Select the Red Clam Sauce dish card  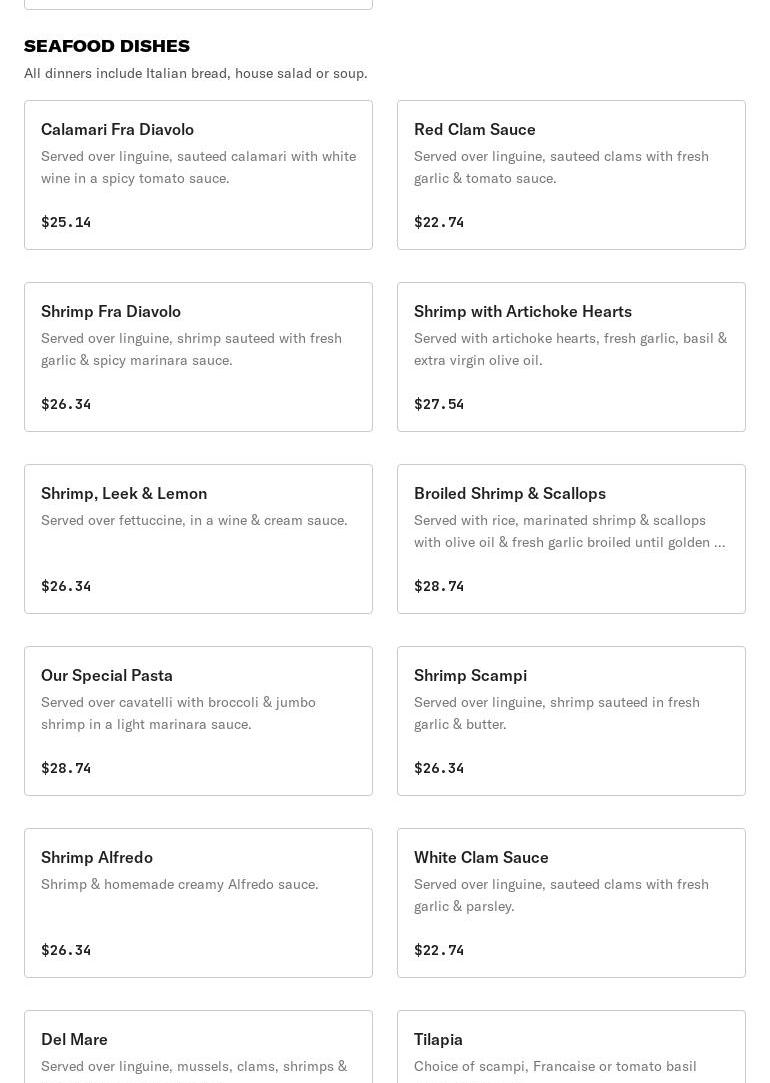pyautogui.click(x=571, y=175)
